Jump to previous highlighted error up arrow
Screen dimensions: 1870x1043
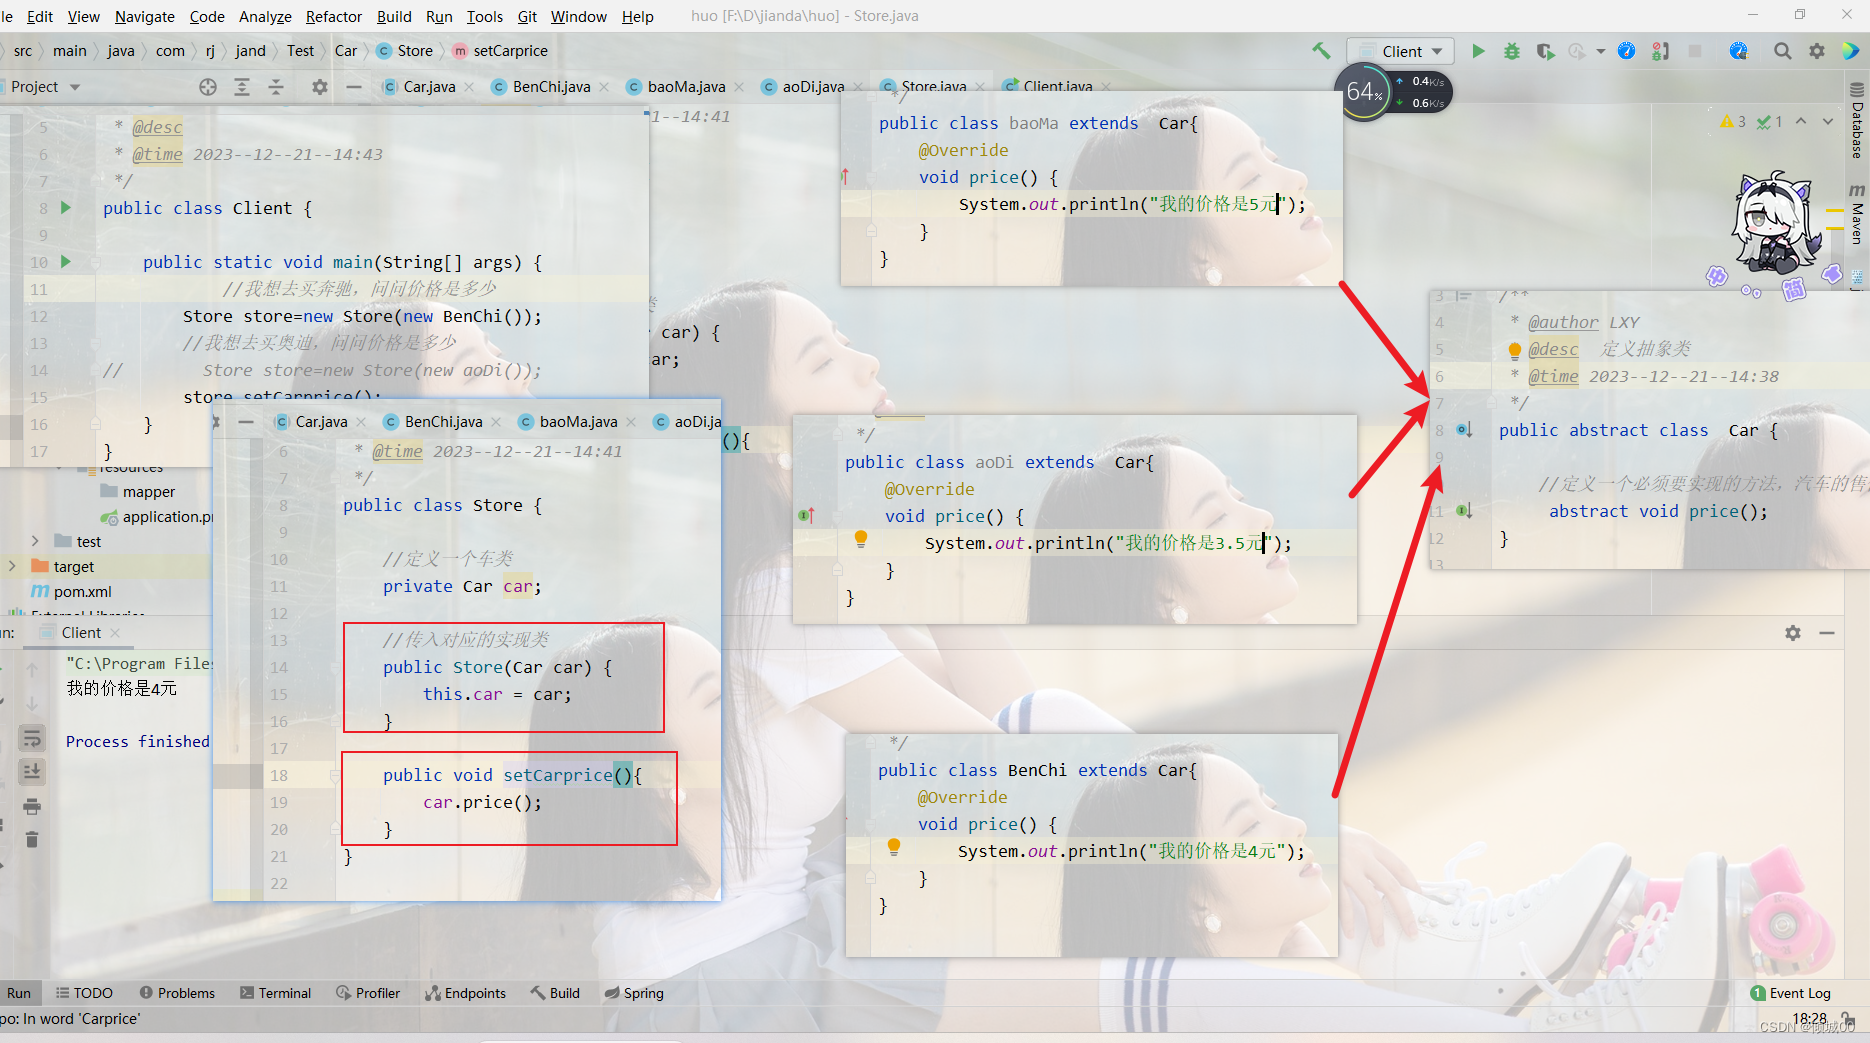coord(1801,121)
